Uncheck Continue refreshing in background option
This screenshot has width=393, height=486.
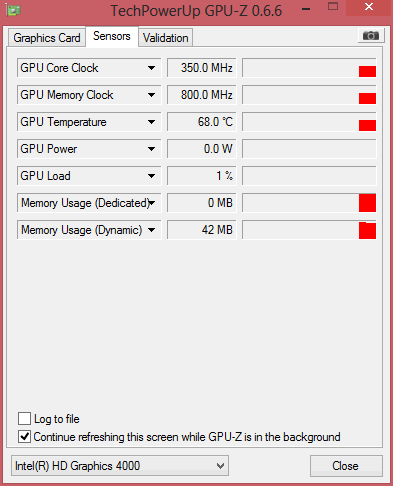[24, 437]
